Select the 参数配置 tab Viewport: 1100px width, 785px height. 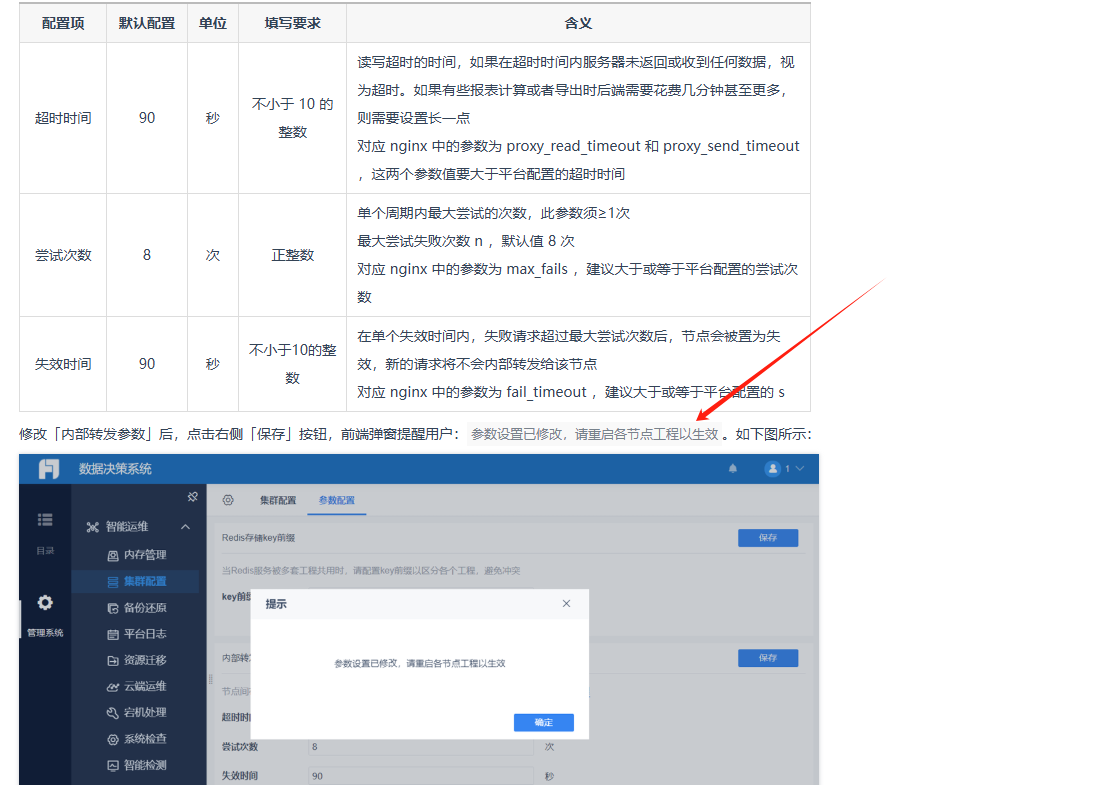coord(336,500)
